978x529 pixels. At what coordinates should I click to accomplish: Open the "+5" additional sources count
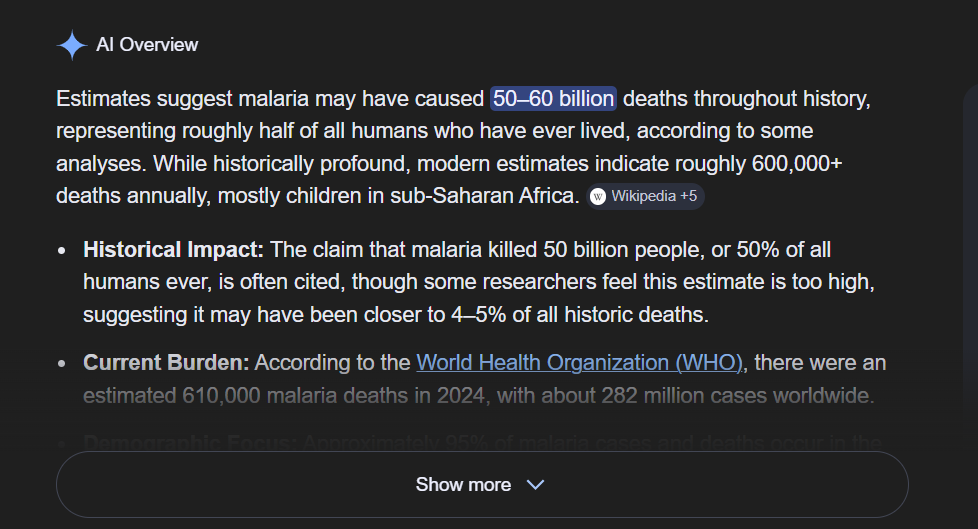coord(688,197)
